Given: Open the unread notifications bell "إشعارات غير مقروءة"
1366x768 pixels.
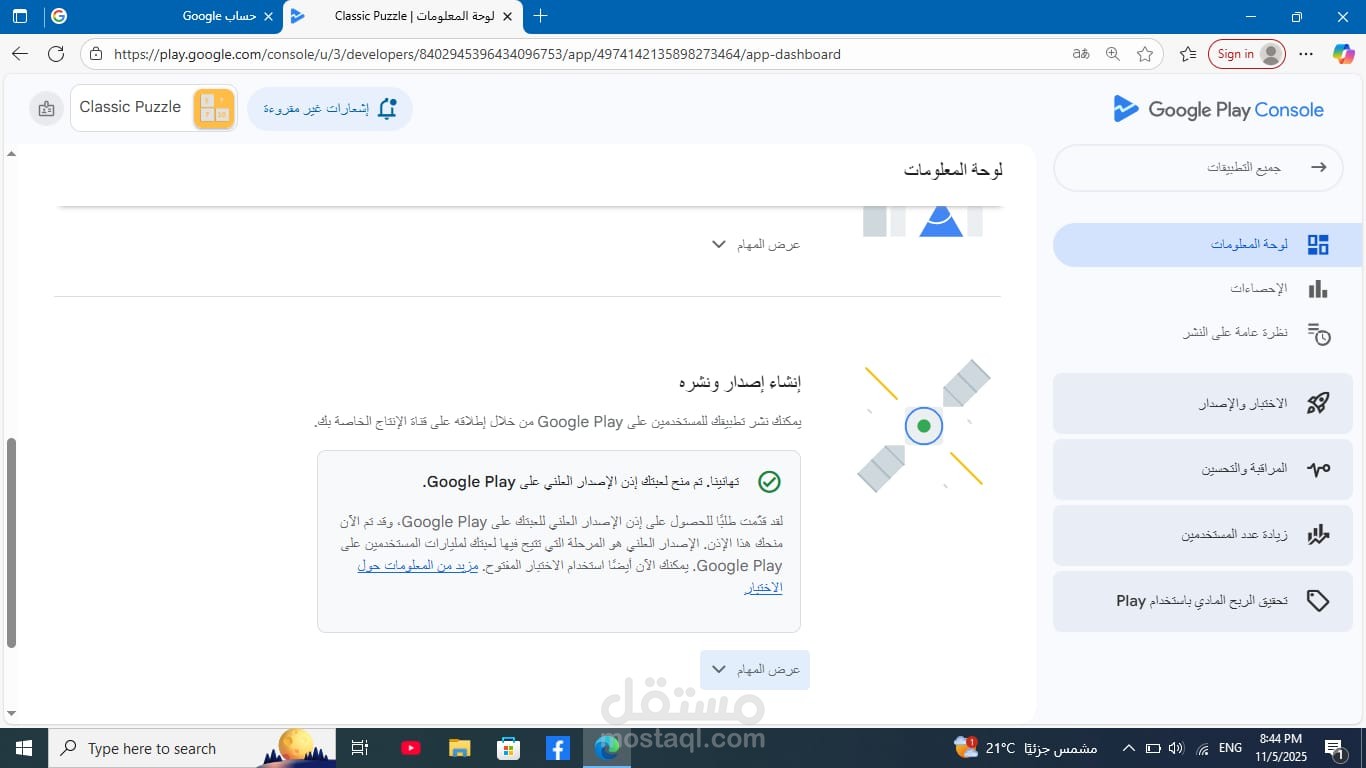Looking at the screenshot, I should pyautogui.click(x=330, y=108).
